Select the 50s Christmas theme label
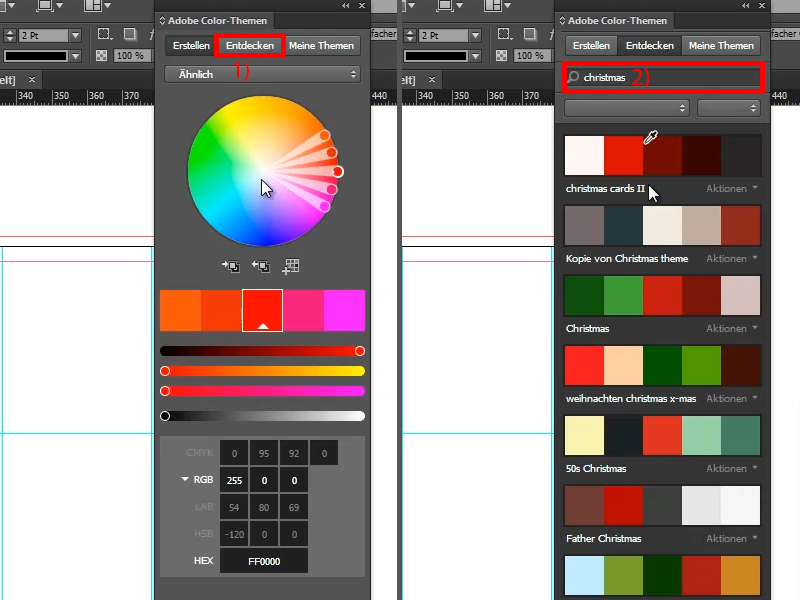800x600 pixels. 595,468
